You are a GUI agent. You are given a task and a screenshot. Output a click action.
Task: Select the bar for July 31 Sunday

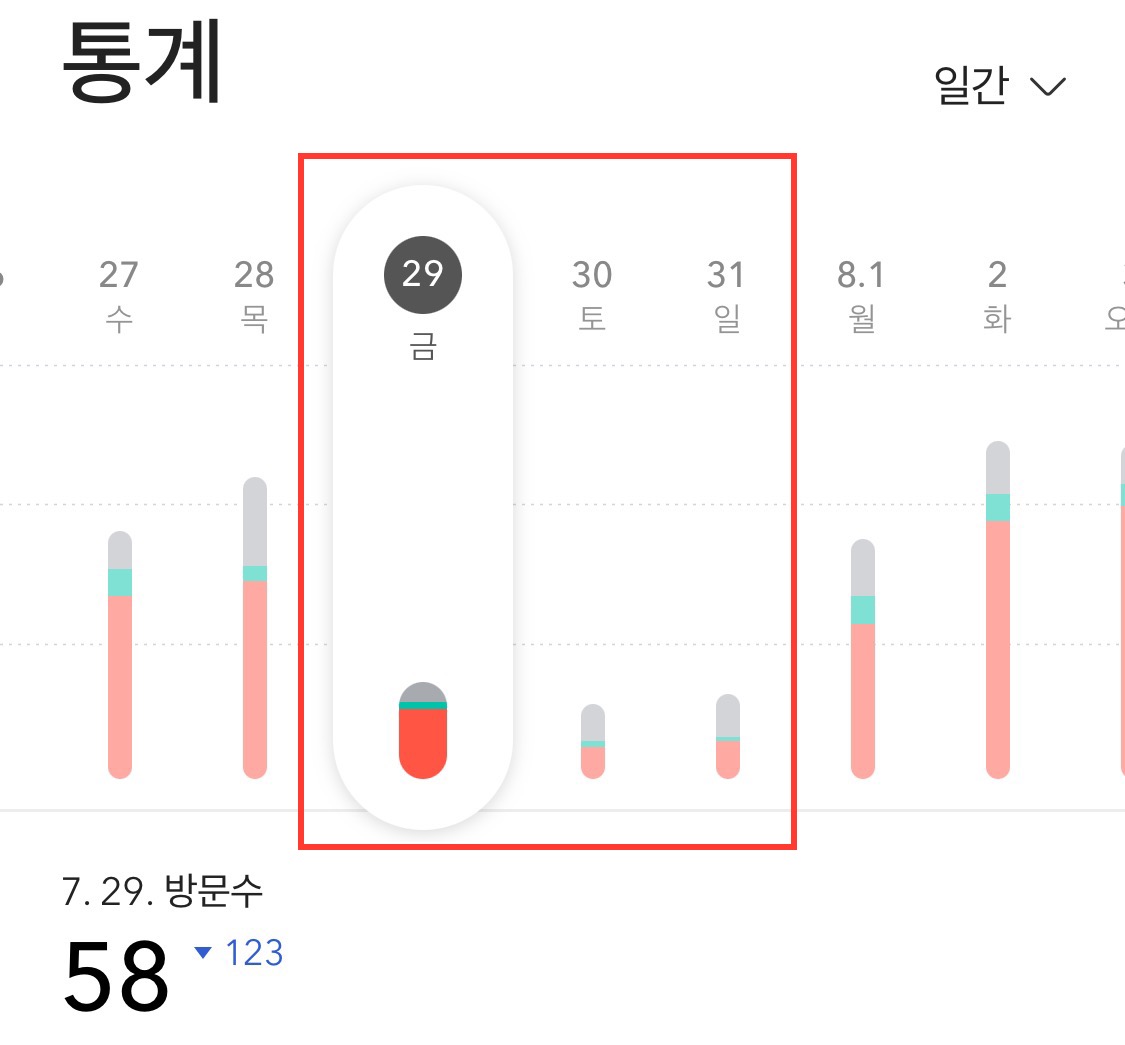[727, 735]
